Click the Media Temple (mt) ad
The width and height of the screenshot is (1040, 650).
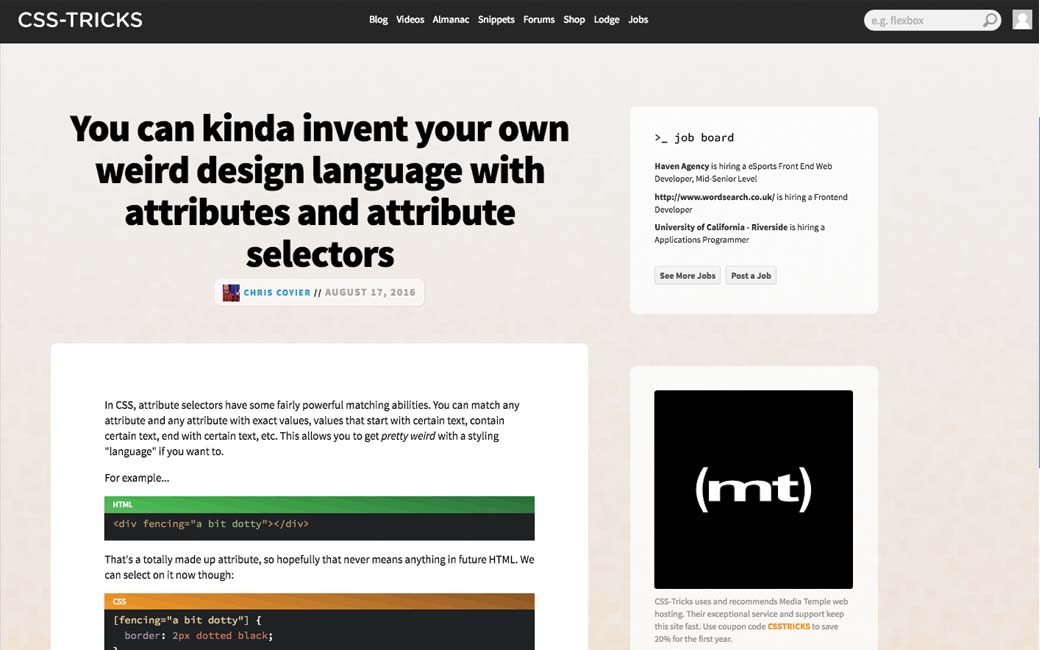tap(753, 489)
